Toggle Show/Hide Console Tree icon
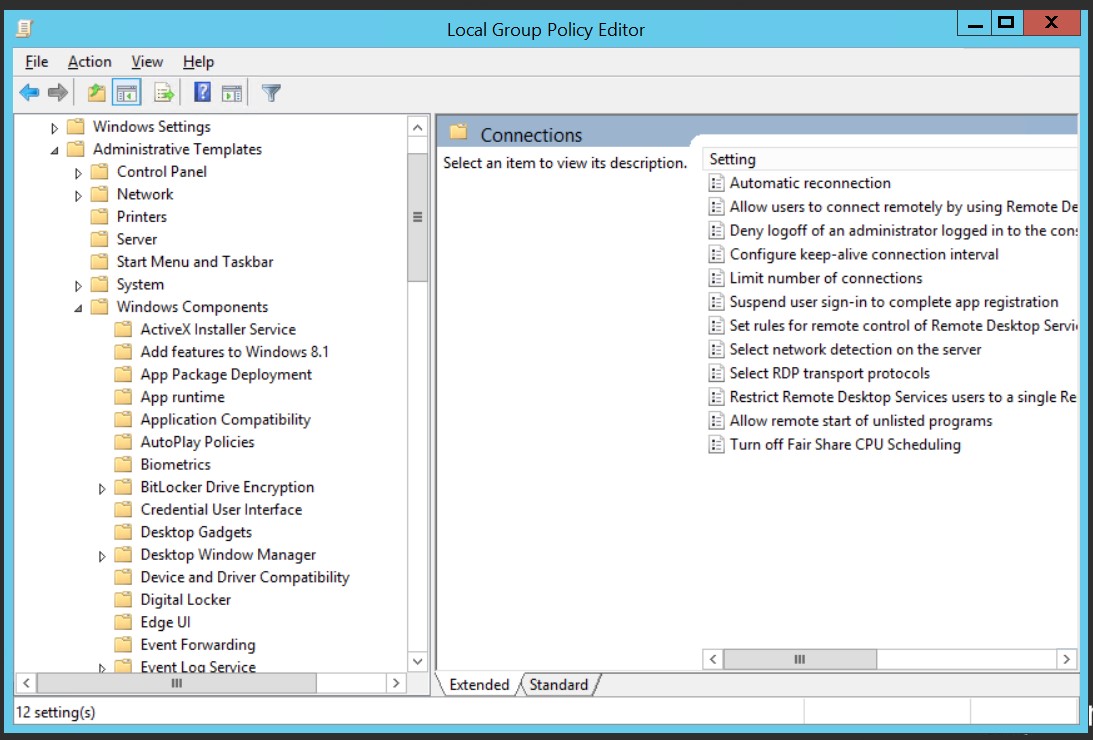This screenshot has width=1093, height=740. click(126, 93)
